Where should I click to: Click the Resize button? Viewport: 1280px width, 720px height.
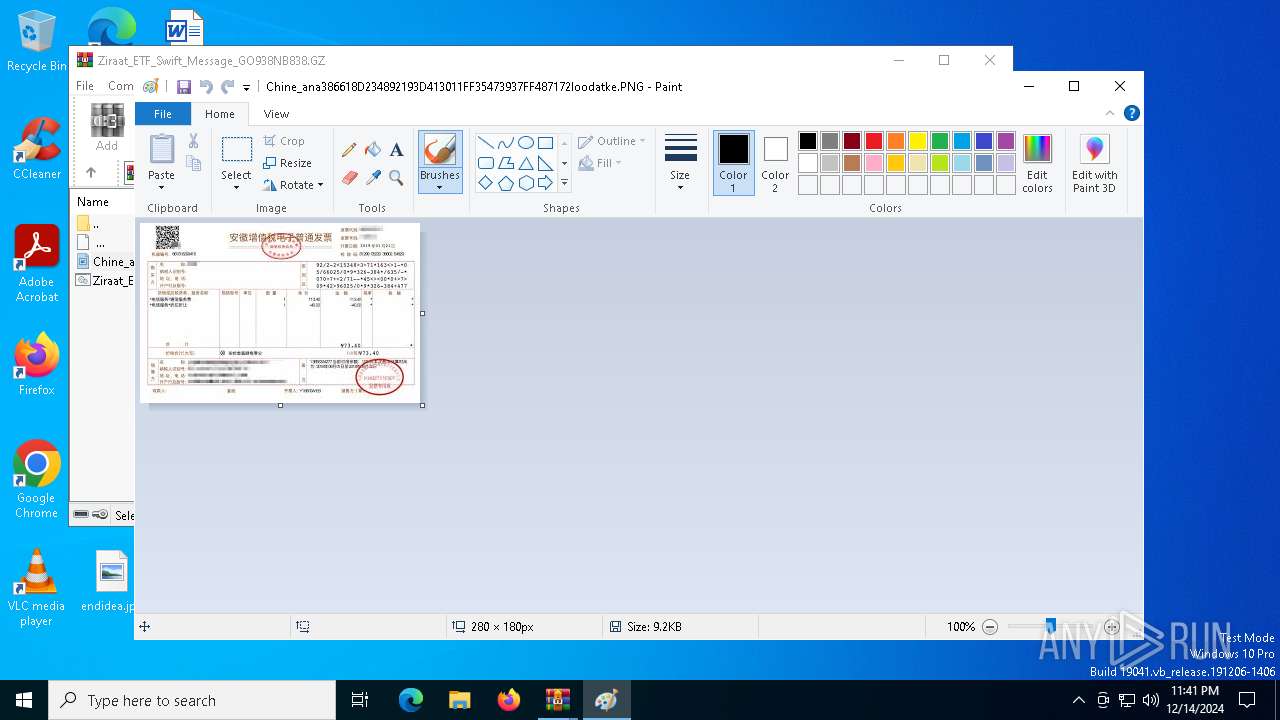tap(287, 163)
